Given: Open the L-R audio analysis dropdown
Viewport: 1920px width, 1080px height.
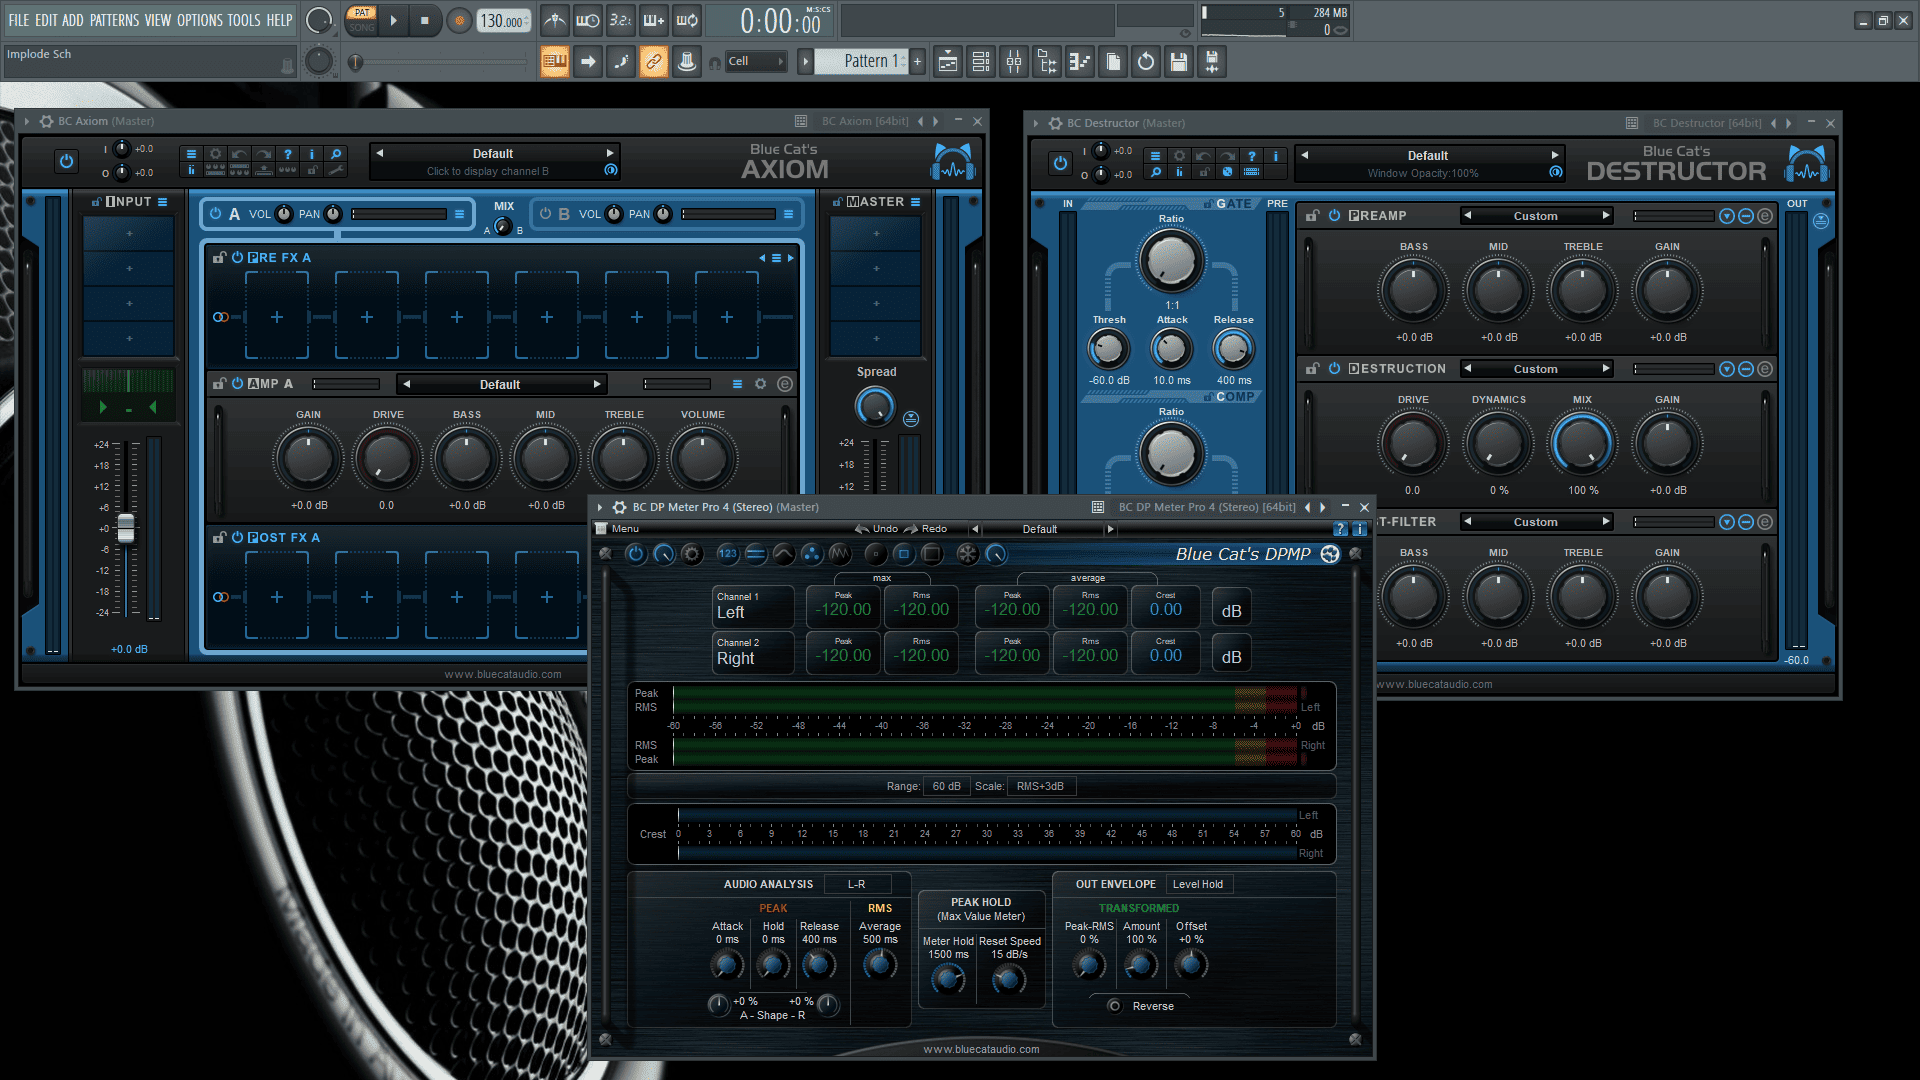Looking at the screenshot, I should click(858, 884).
